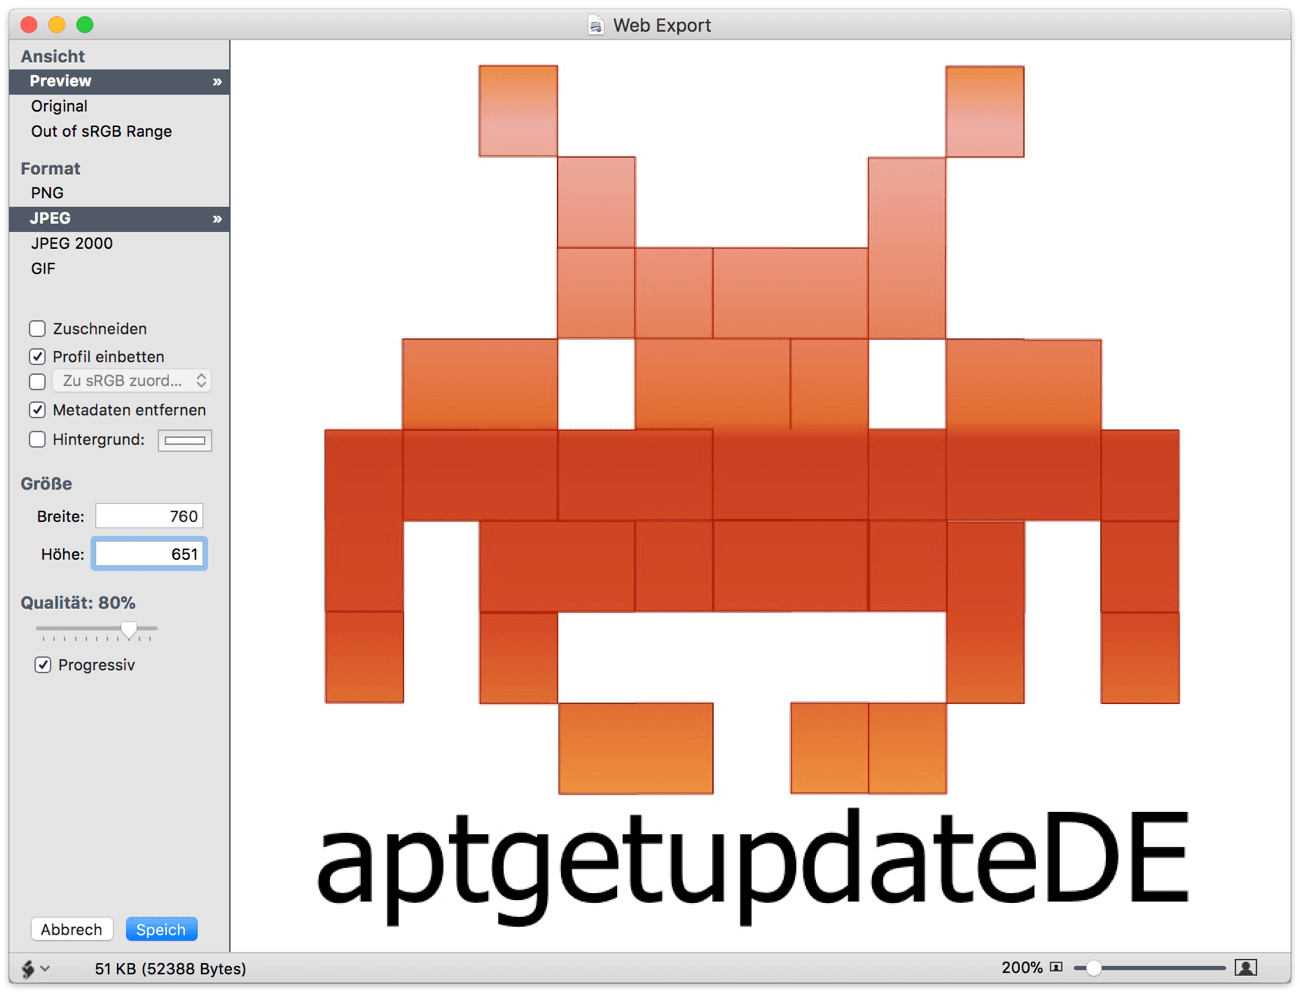Enable the Zuschneiden checkbox
1300x992 pixels.
(37, 328)
